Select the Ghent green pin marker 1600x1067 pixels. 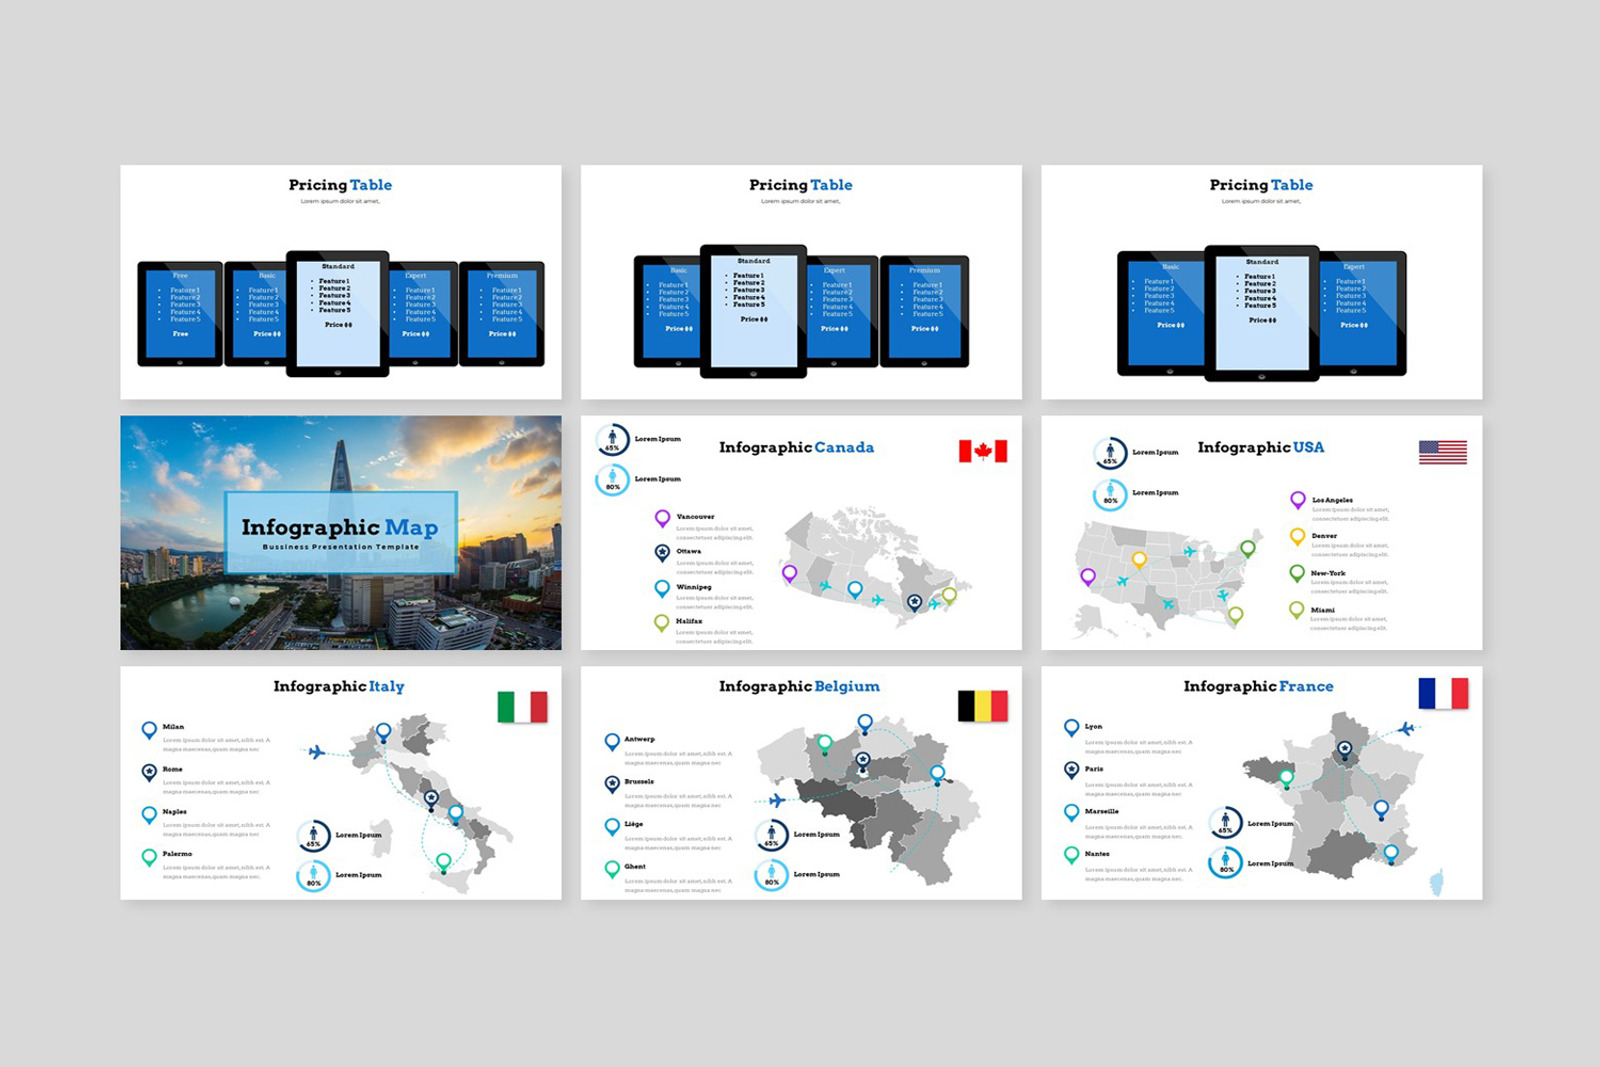click(x=612, y=869)
